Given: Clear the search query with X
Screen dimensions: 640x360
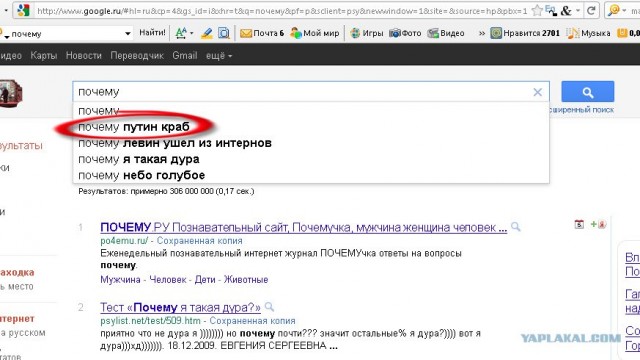Looking at the screenshot, I should click(x=538, y=92).
